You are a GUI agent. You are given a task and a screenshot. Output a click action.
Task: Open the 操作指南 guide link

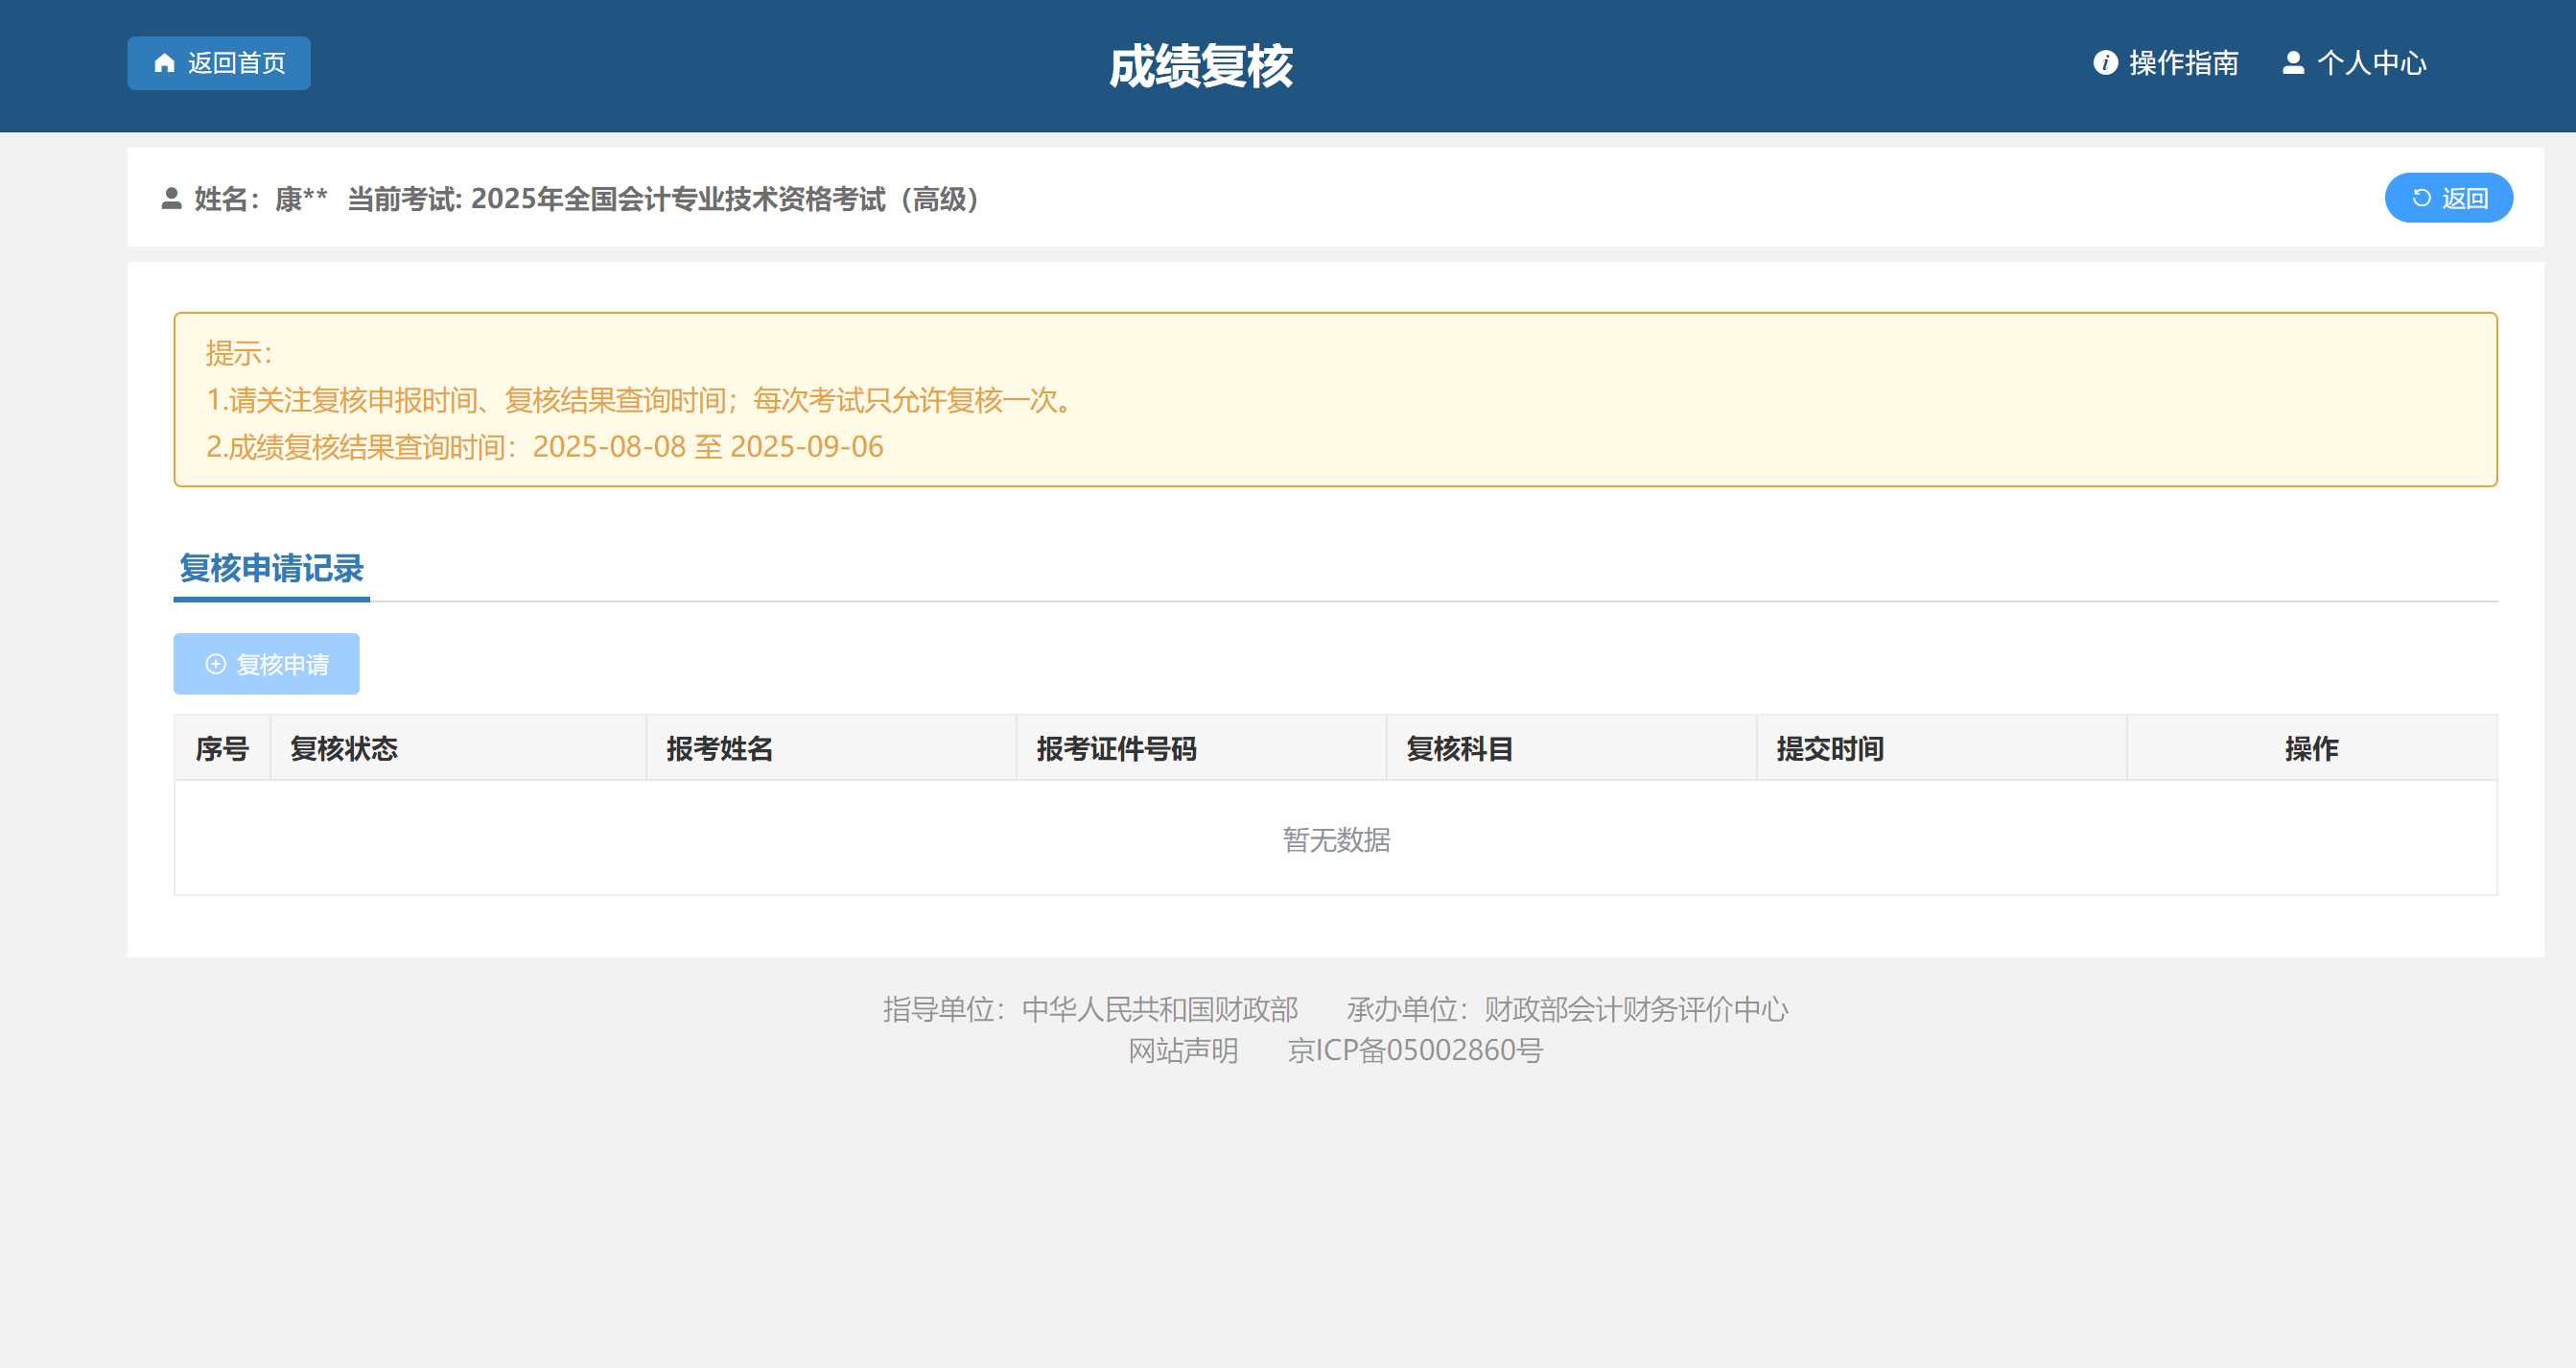2165,63
